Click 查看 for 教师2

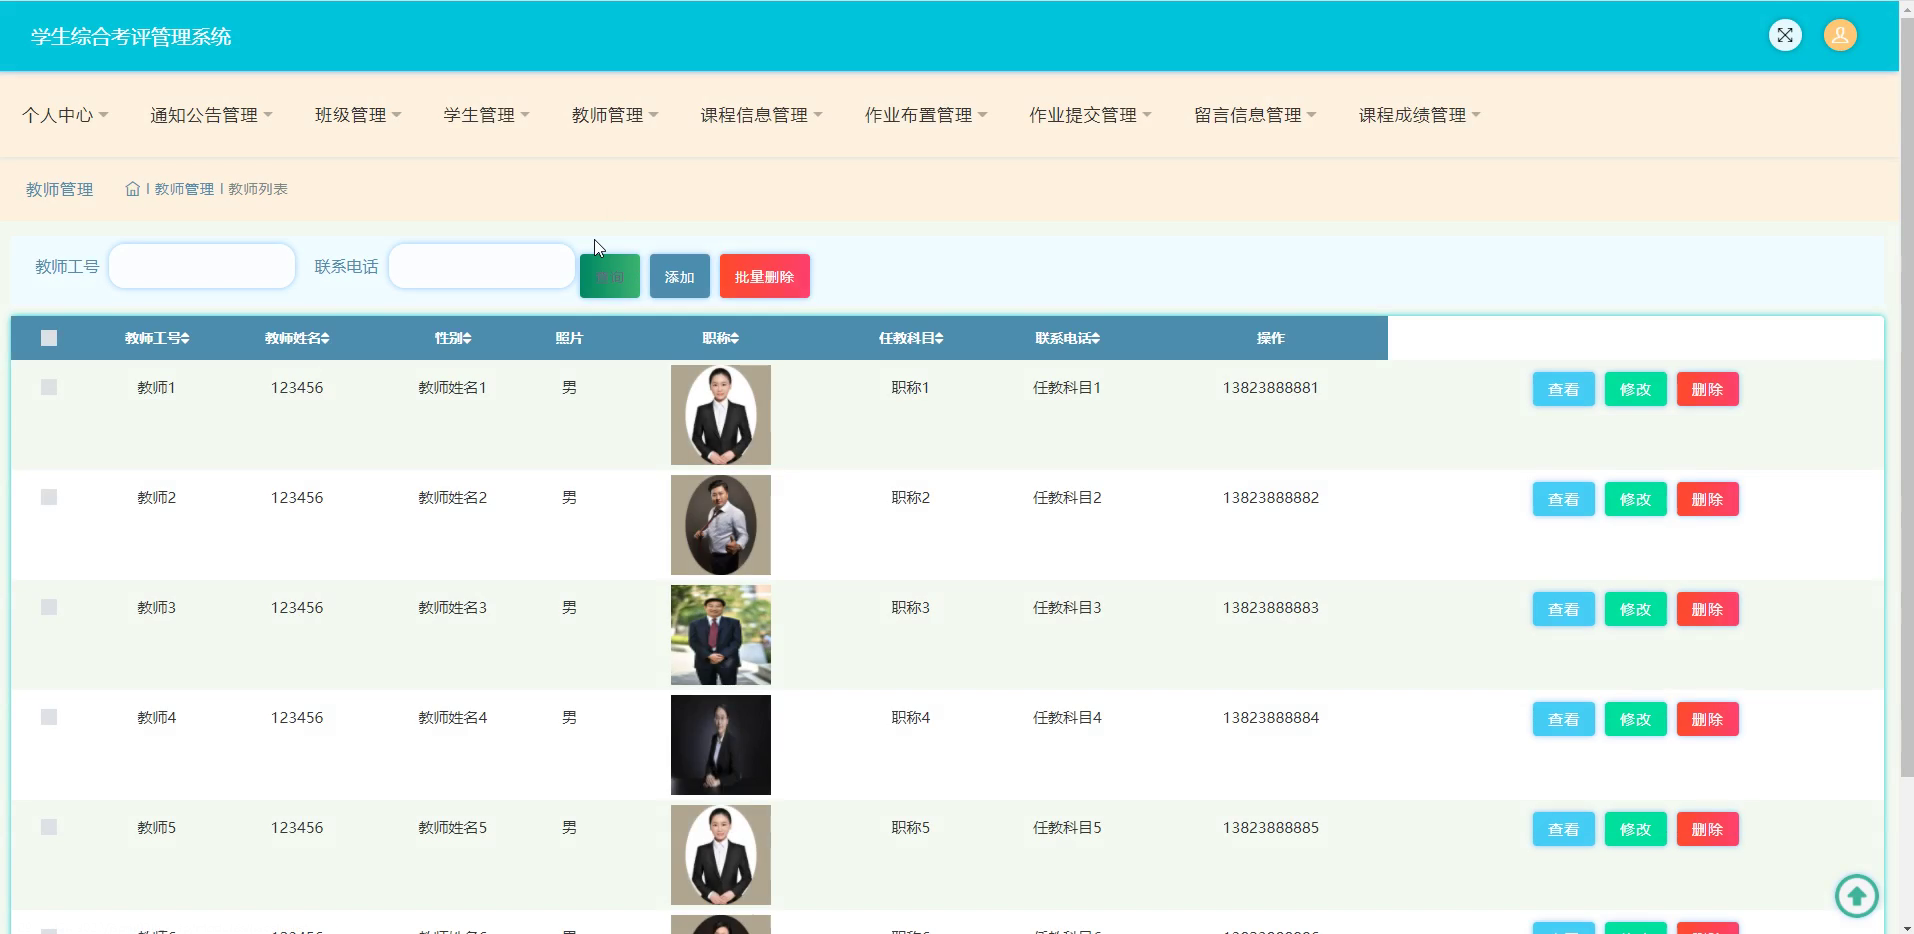click(1564, 499)
